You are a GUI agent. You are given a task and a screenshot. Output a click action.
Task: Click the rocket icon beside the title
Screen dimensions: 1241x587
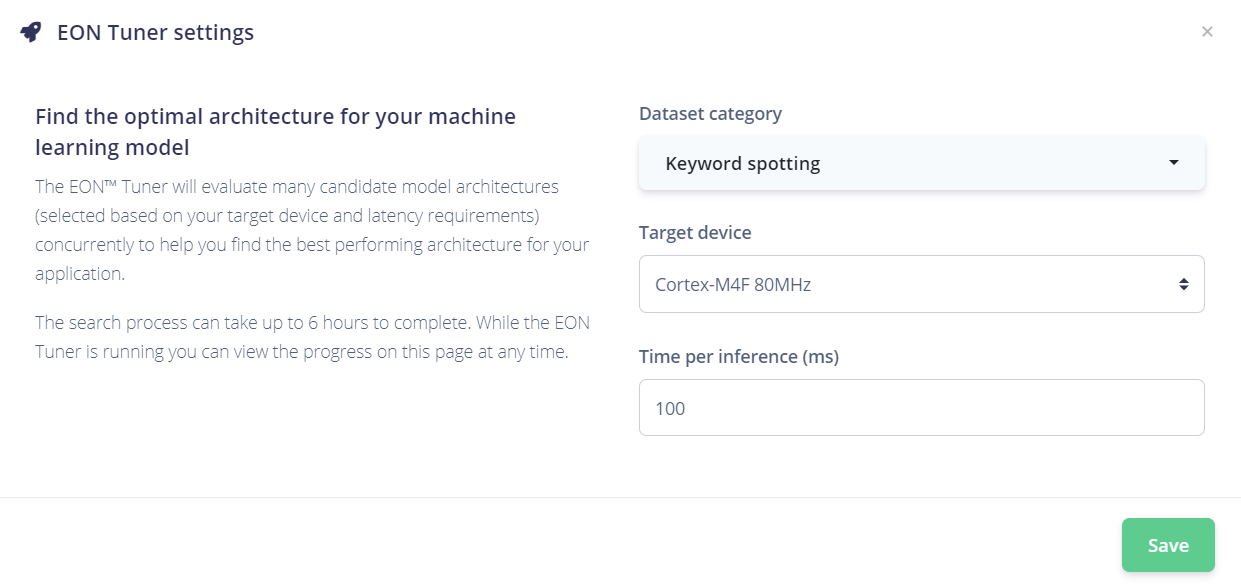tap(31, 32)
